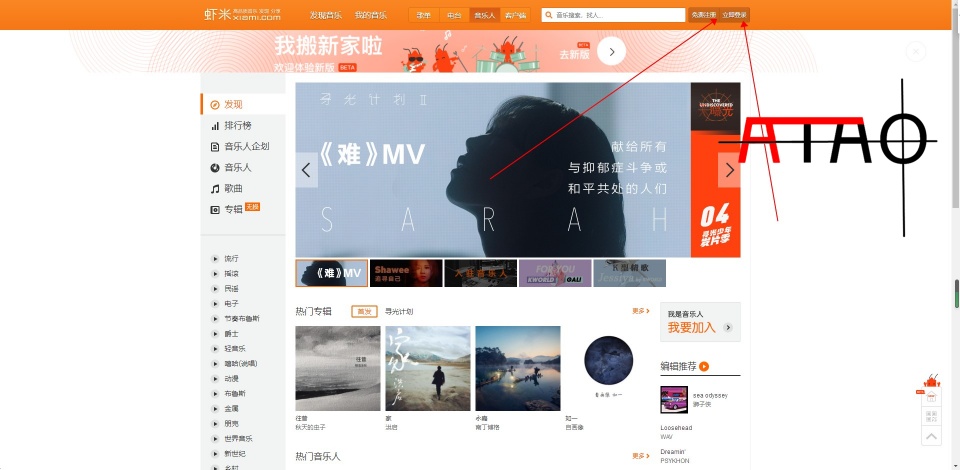
Task: Select the 入驻音乐人 carousel thumbnail
Action: [x=481, y=273]
